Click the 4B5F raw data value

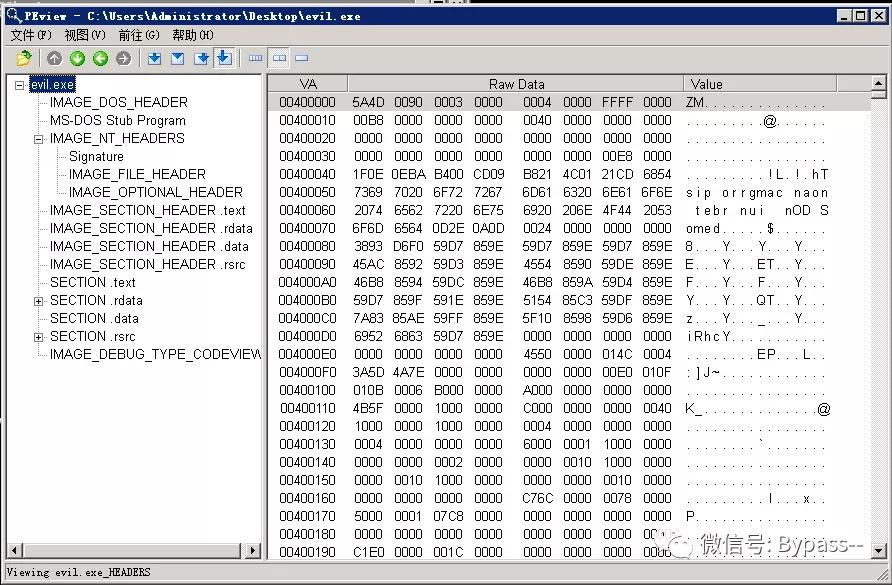(368, 409)
